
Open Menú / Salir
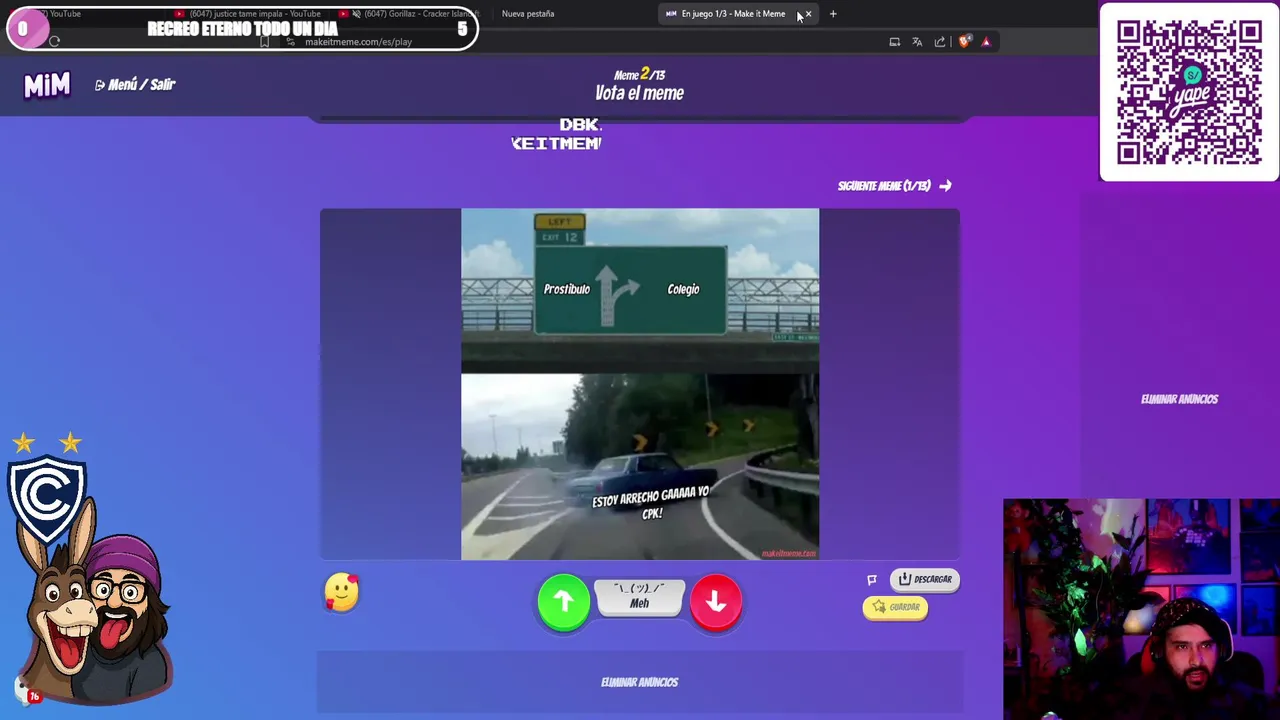click(135, 85)
